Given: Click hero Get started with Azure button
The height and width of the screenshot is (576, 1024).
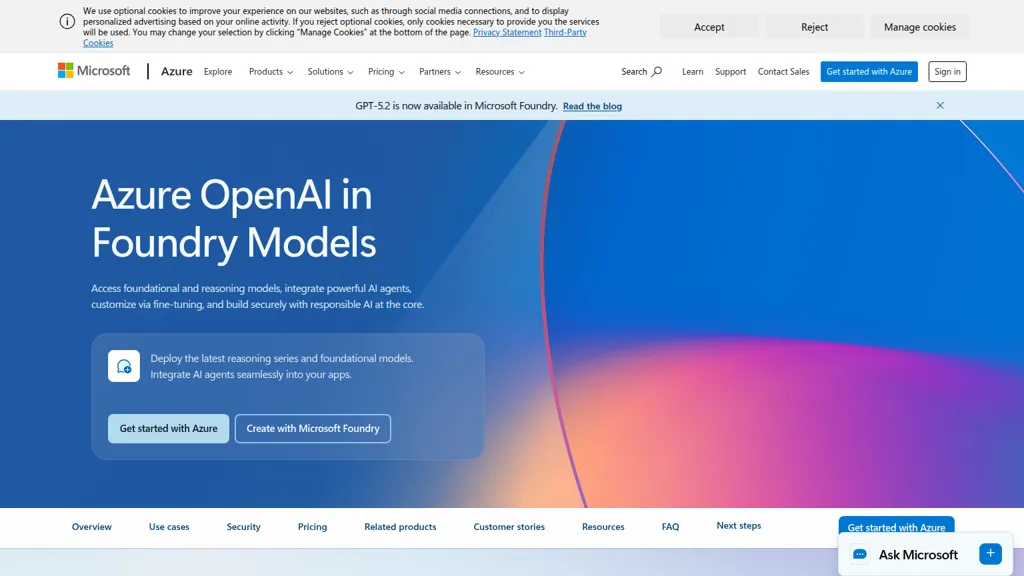Looking at the screenshot, I should (x=168, y=428).
